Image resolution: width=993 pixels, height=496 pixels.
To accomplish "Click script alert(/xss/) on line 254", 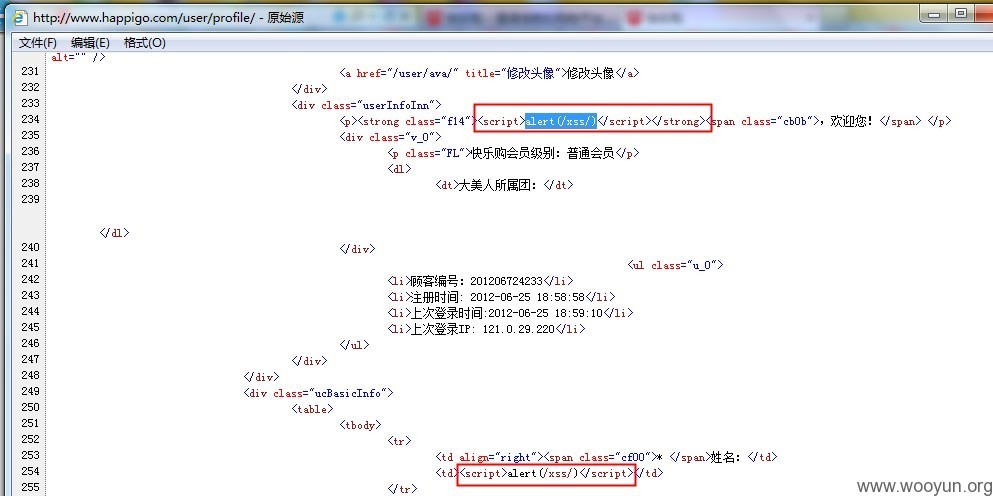I will tap(546, 473).
